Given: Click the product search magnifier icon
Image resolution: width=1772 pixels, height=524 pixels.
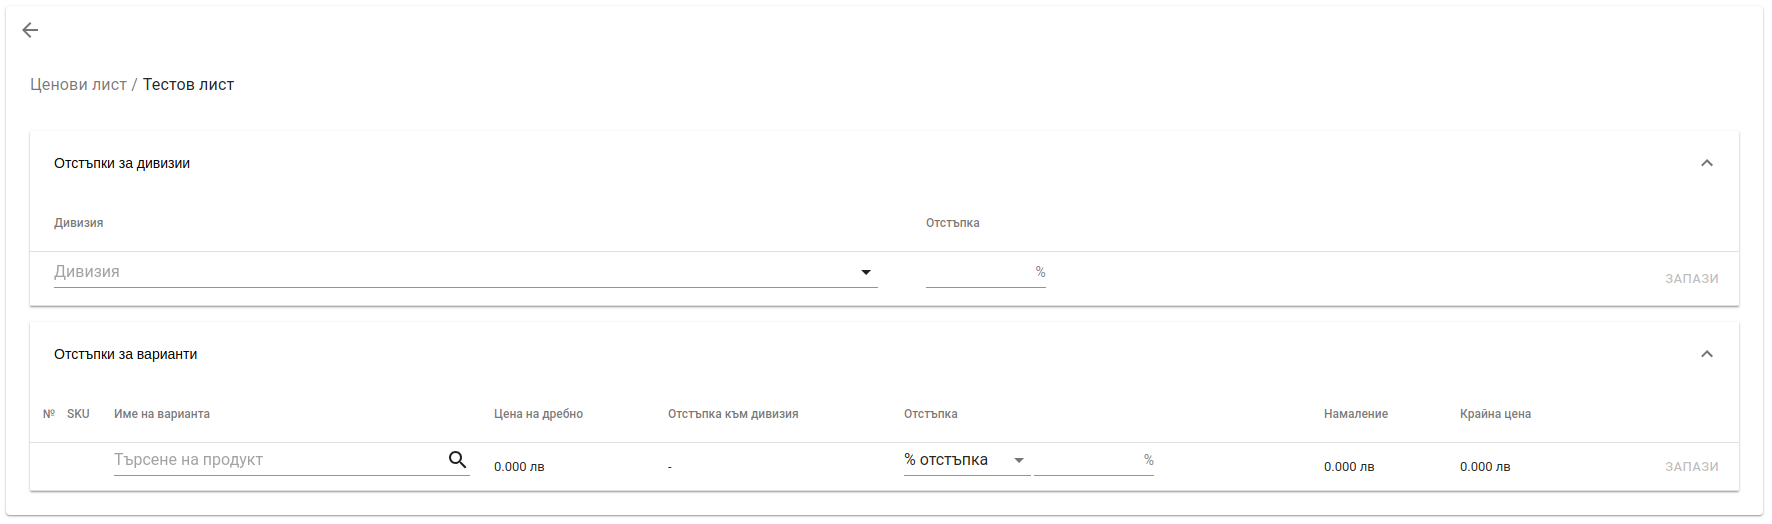Looking at the screenshot, I should coord(457,460).
